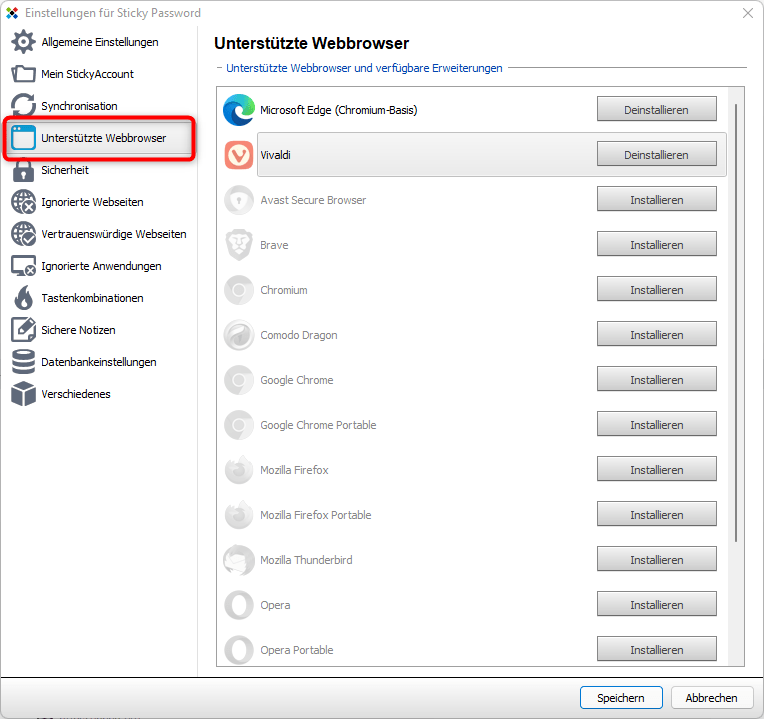764x719 pixels.
Task: Click the Vivaldi row label
Action: (275, 155)
